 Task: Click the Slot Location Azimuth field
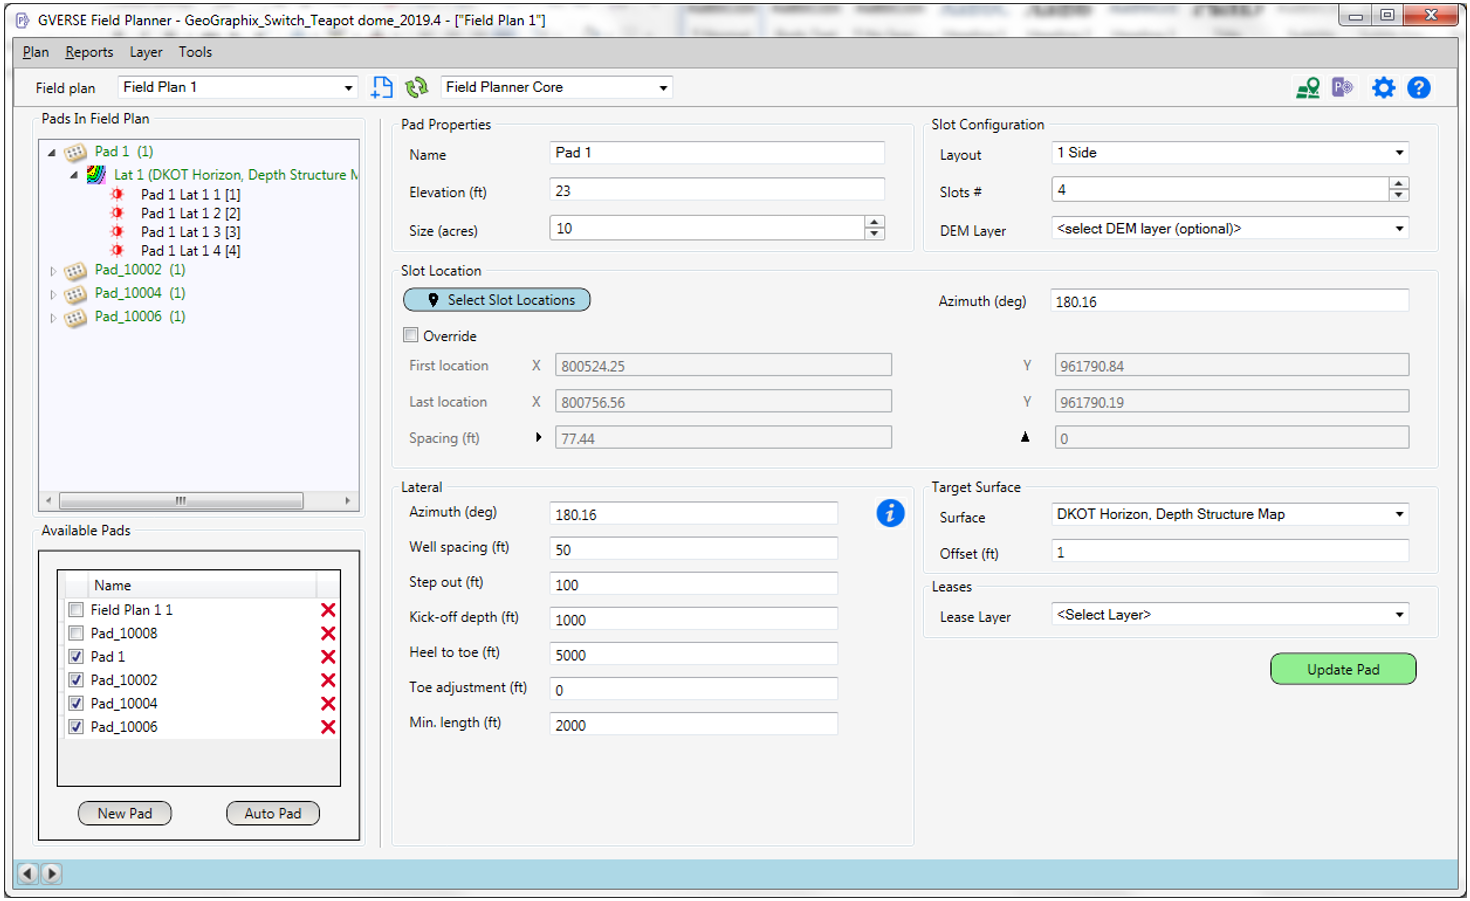pyautogui.click(x=1230, y=301)
